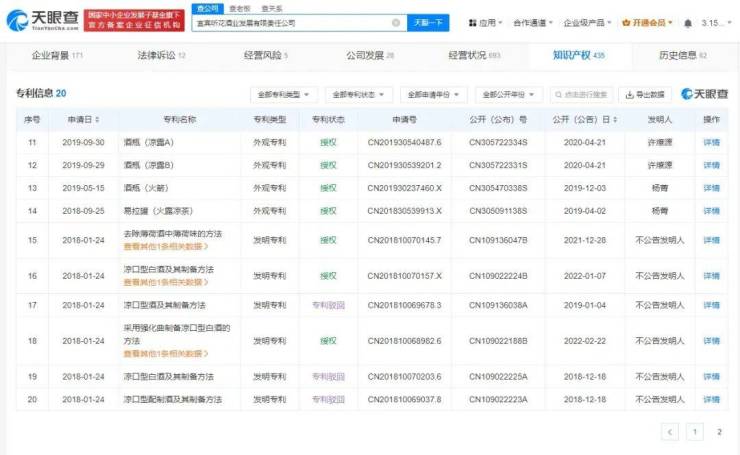Select the 查老板 search tab
This screenshot has height=455, width=740.
(x=238, y=8)
